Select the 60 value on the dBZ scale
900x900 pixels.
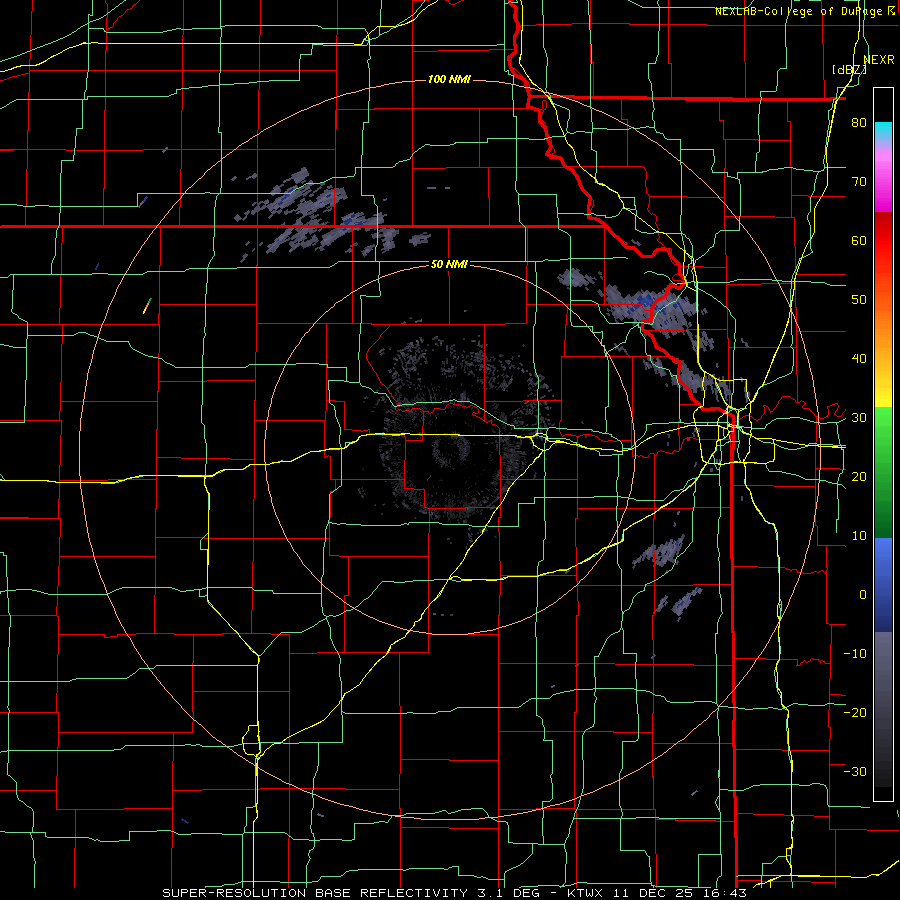point(859,240)
